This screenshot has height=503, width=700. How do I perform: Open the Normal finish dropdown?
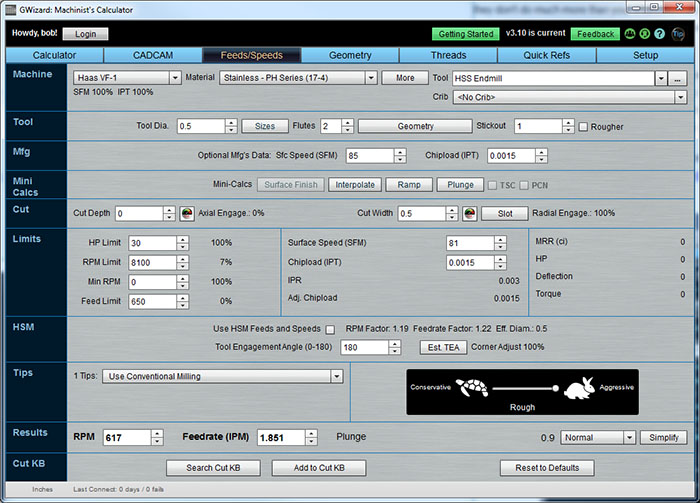[x=598, y=437]
